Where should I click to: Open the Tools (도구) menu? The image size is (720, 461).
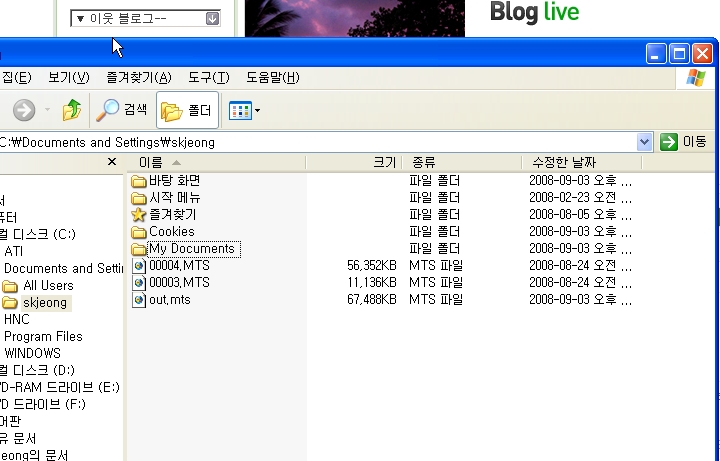pyautogui.click(x=208, y=77)
